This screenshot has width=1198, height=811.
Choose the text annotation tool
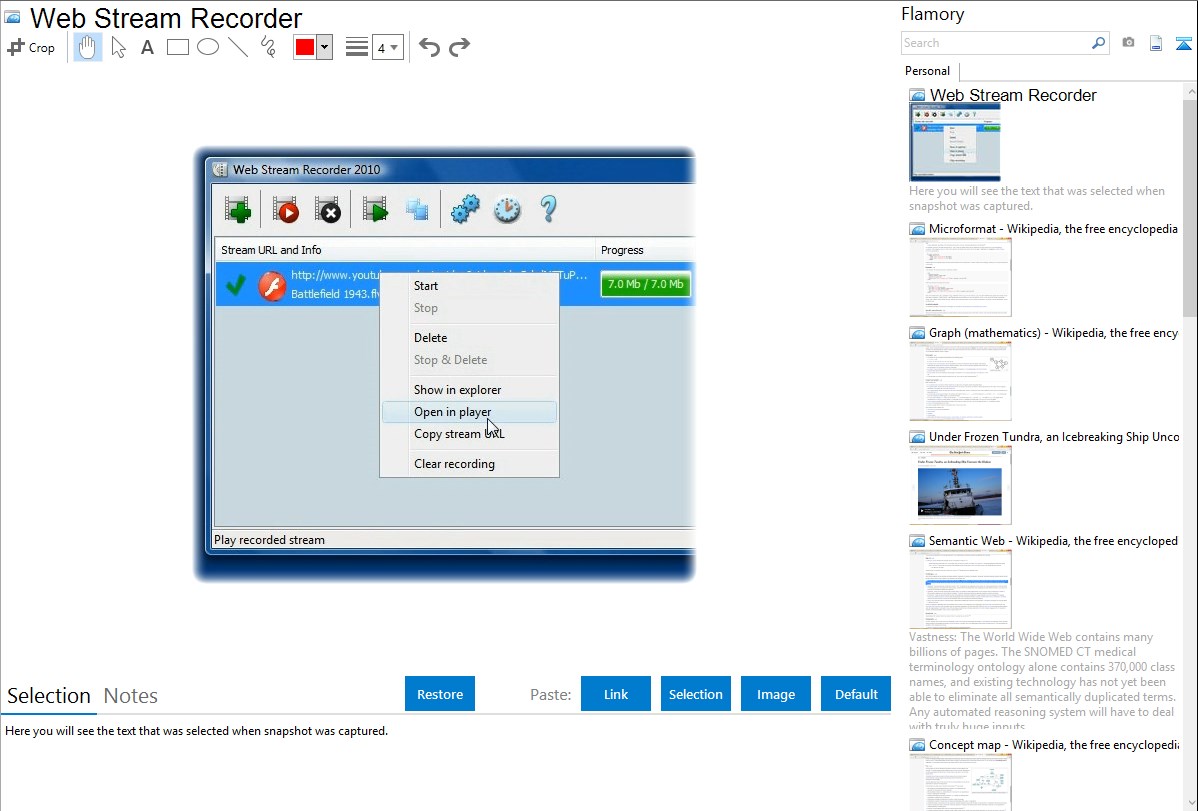click(x=147, y=47)
